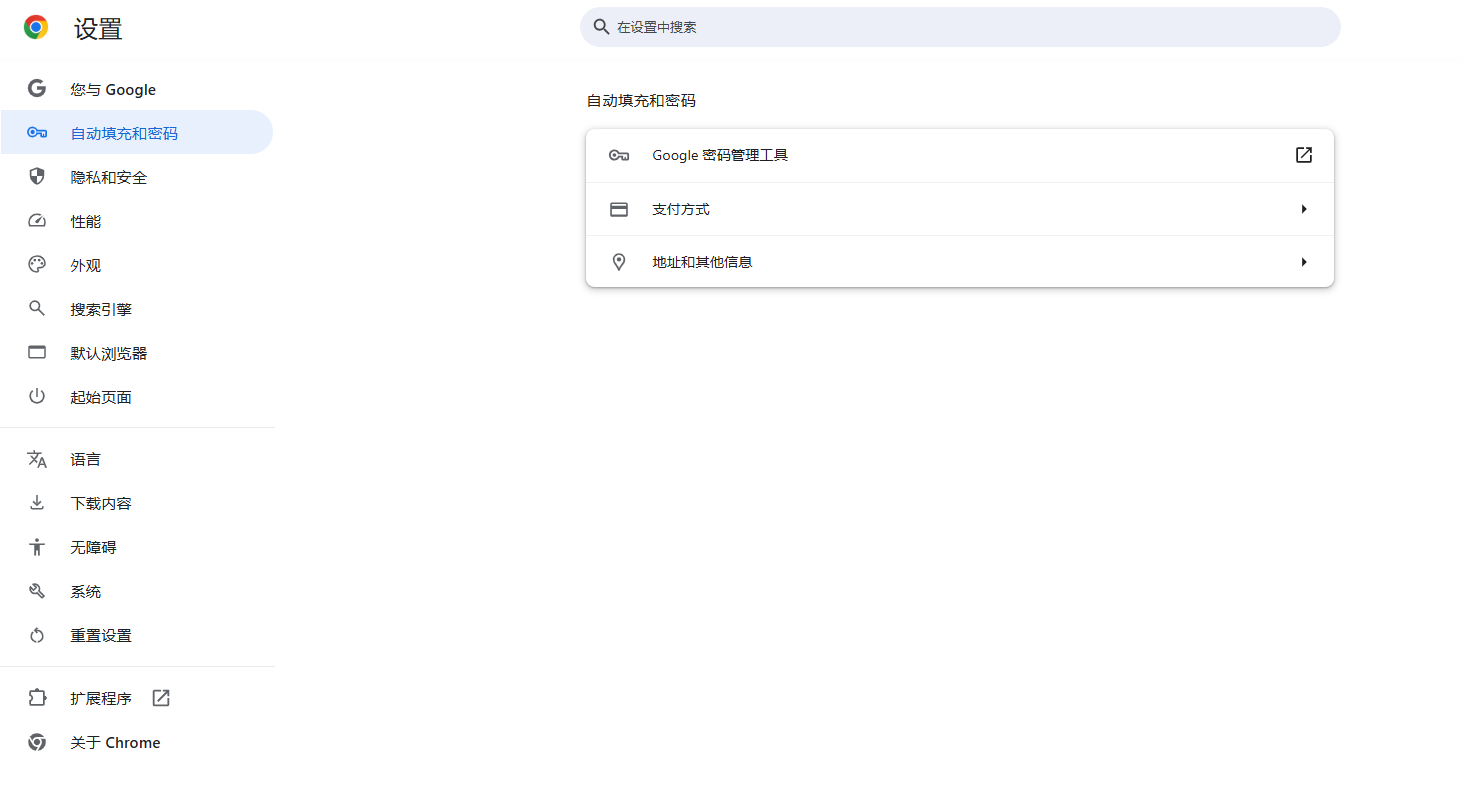Expand the 支付方式 row arrow
The image size is (1462, 811).
click(1303, 209)
